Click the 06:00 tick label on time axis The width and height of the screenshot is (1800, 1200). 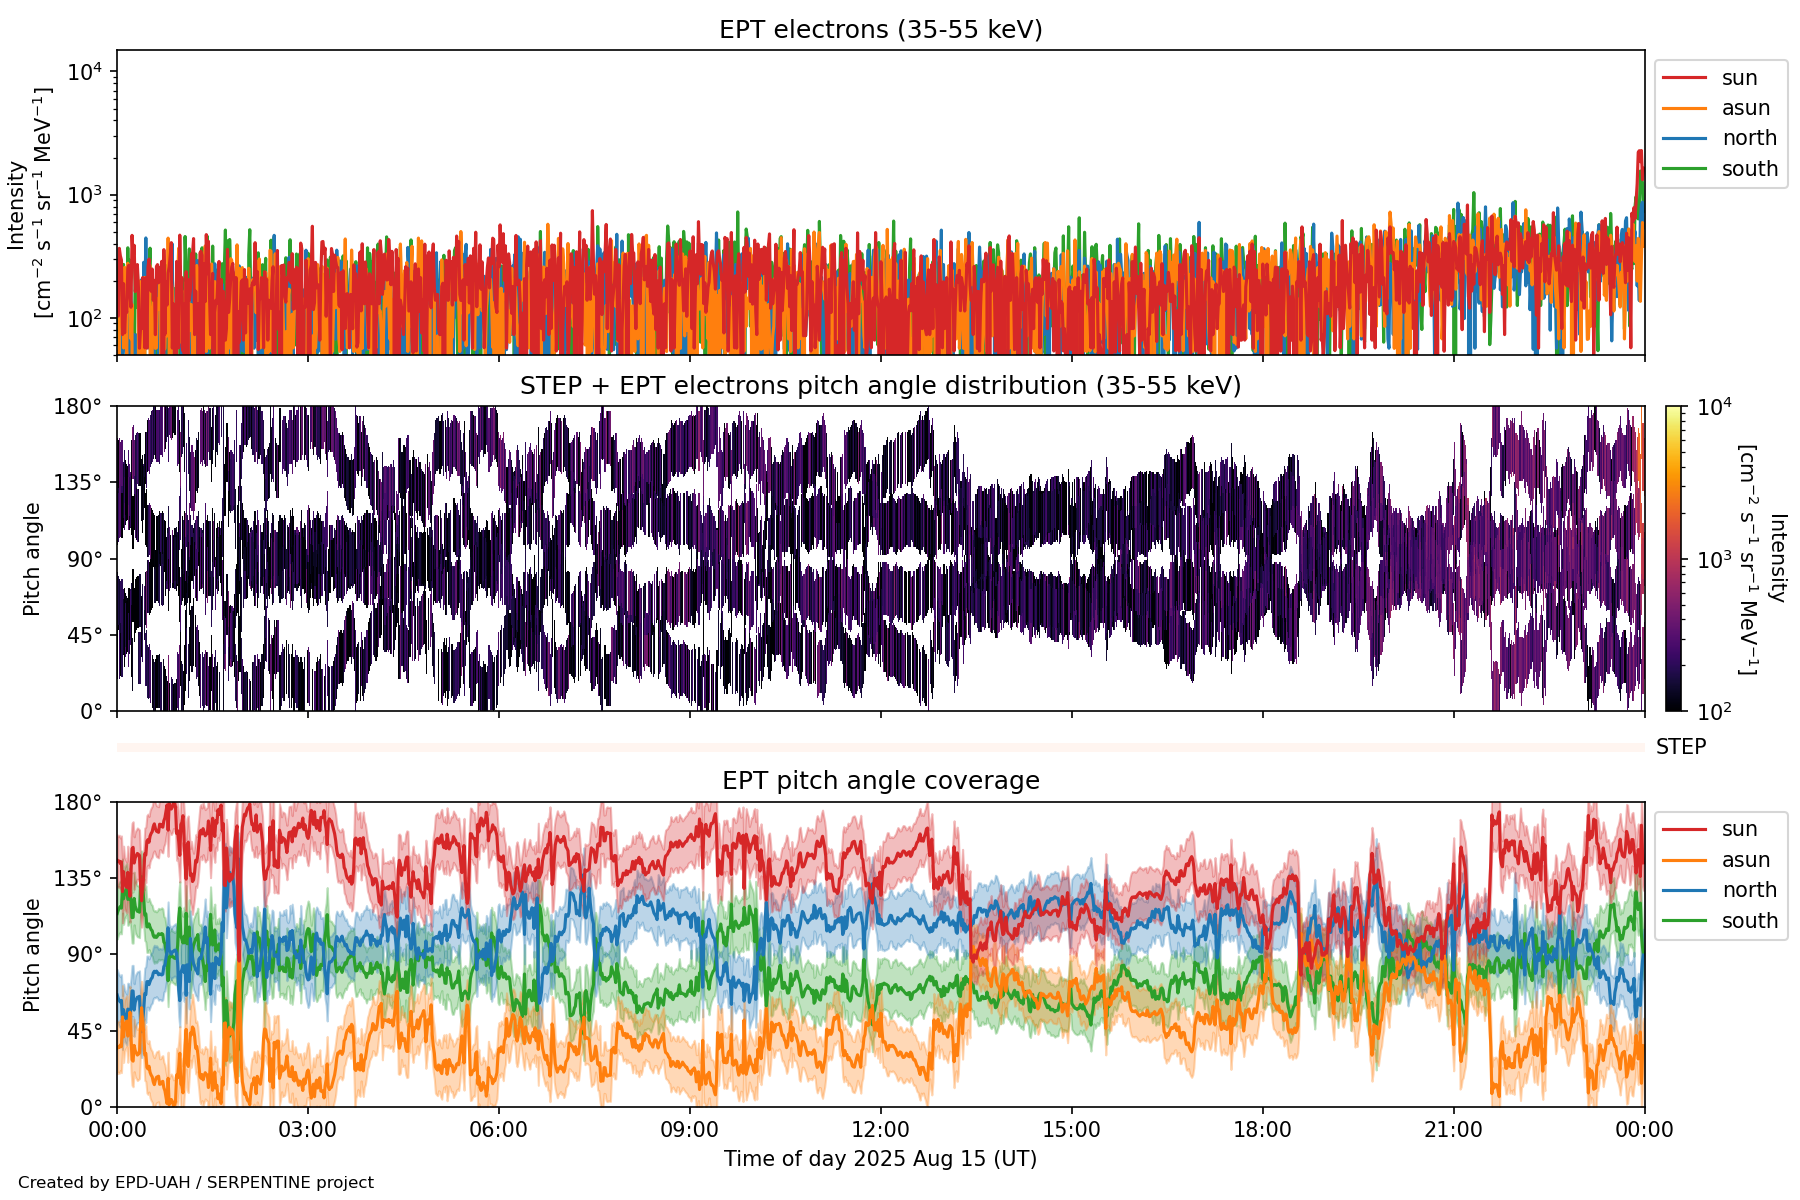[x=498, y=1131]
